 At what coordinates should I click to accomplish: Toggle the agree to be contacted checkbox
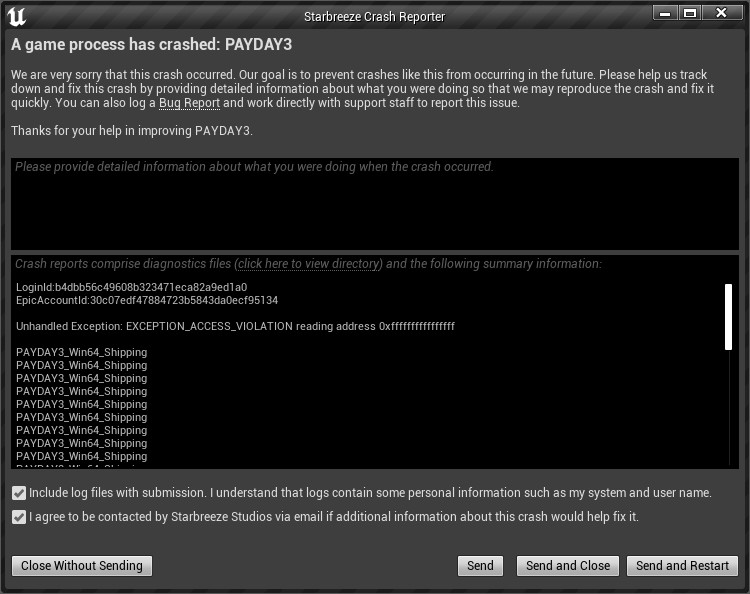[19, 517]
